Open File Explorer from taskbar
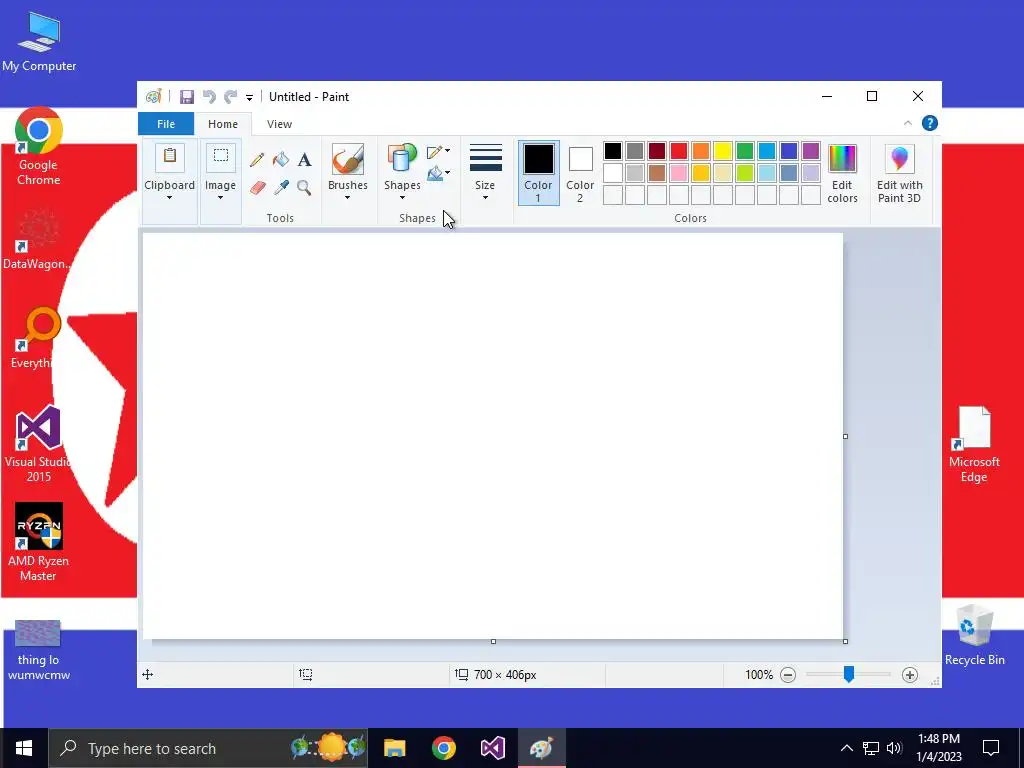 pos(394,748)
